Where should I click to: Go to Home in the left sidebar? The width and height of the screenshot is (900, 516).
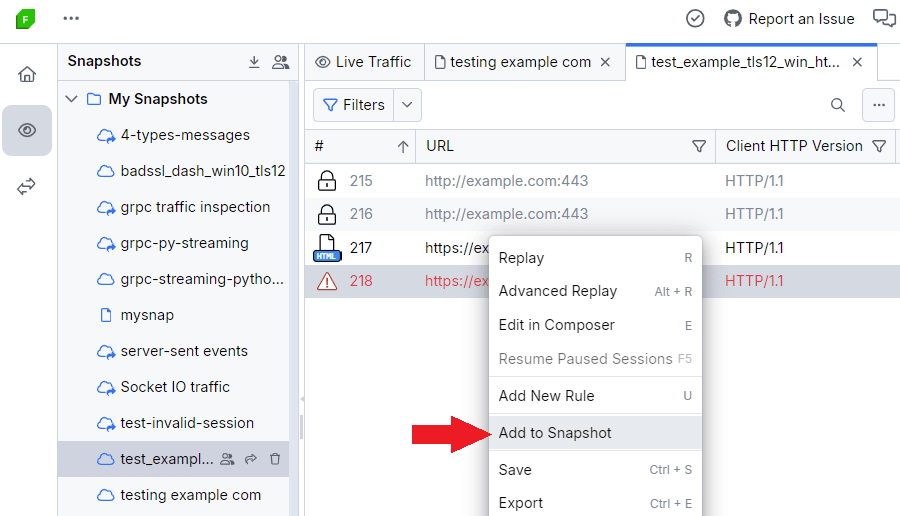coord(27,74)
